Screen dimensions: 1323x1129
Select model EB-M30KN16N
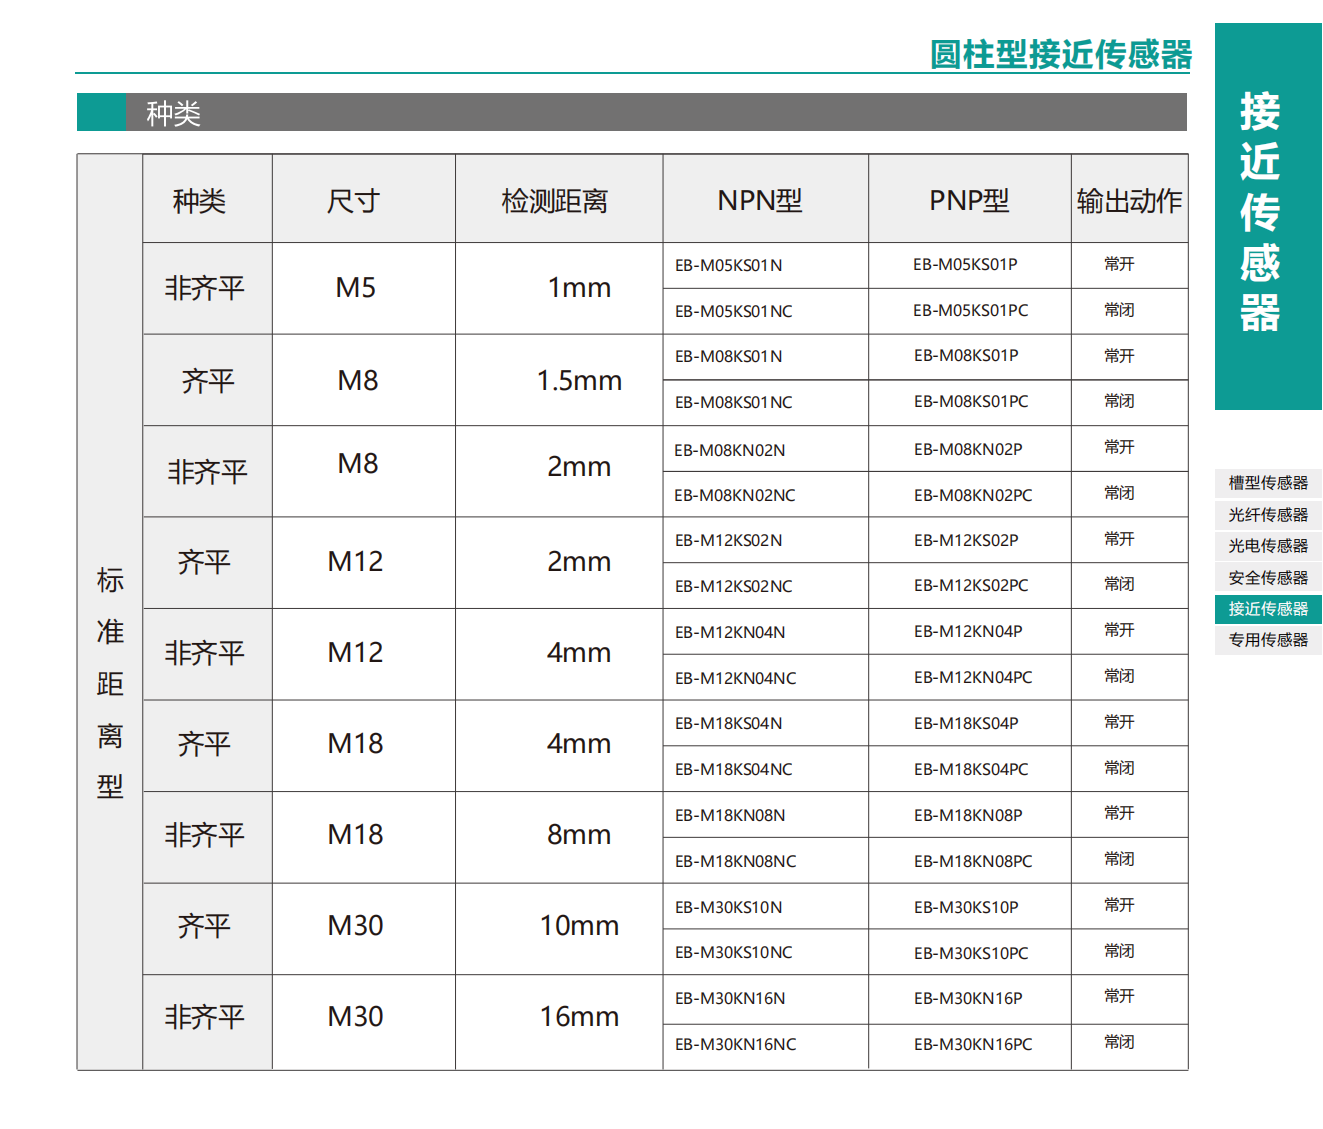coord(730,998)
